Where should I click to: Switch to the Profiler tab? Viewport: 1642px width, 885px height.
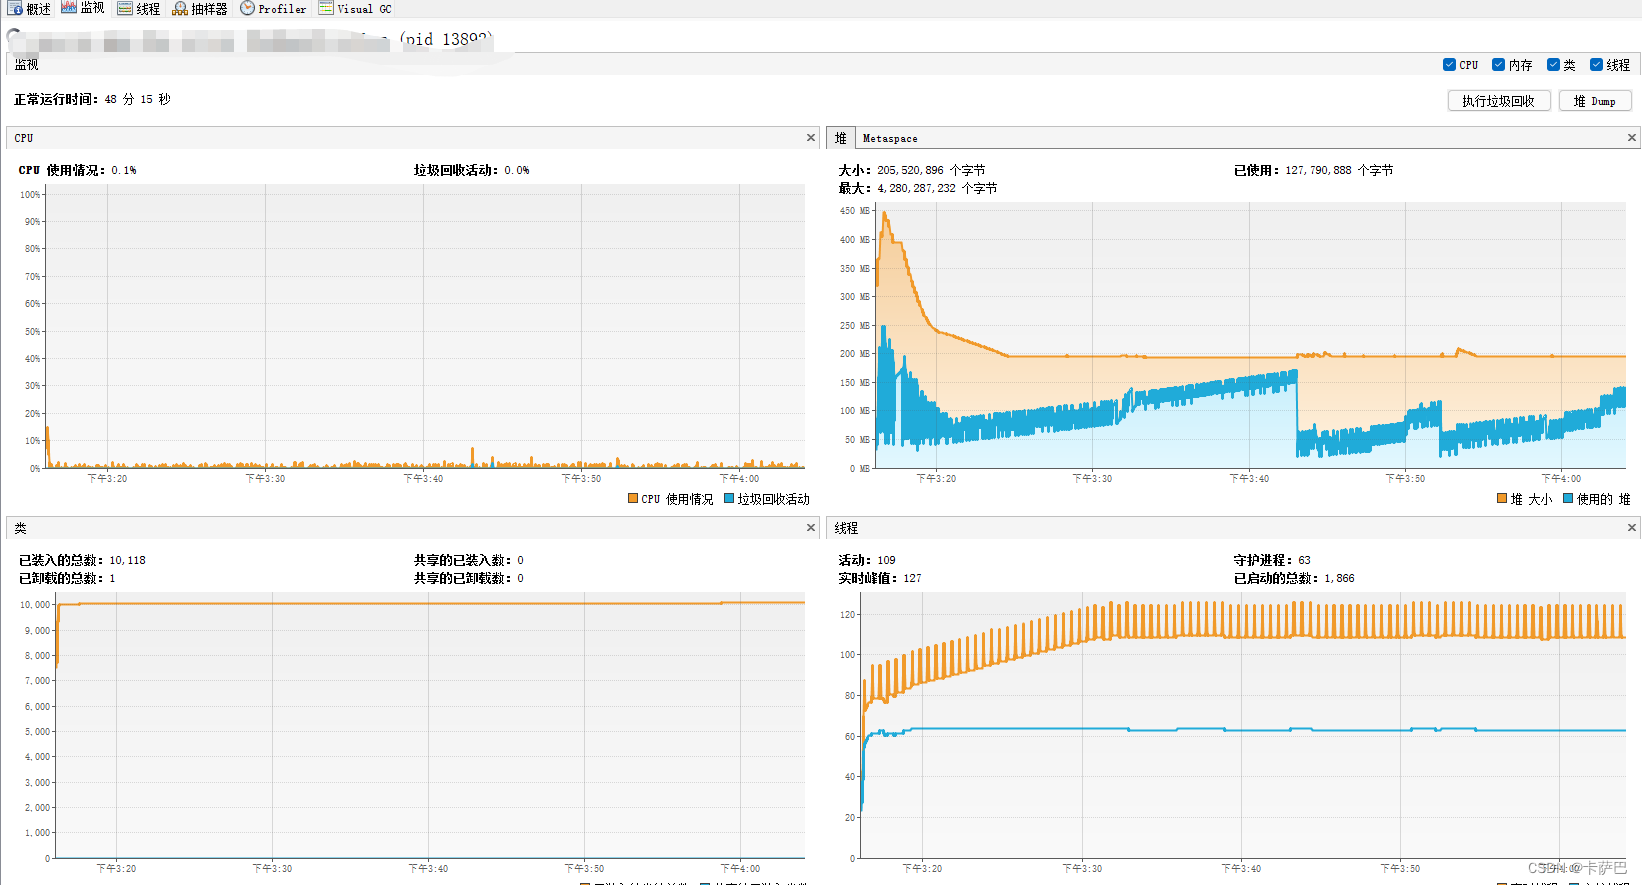pos(273,9)
